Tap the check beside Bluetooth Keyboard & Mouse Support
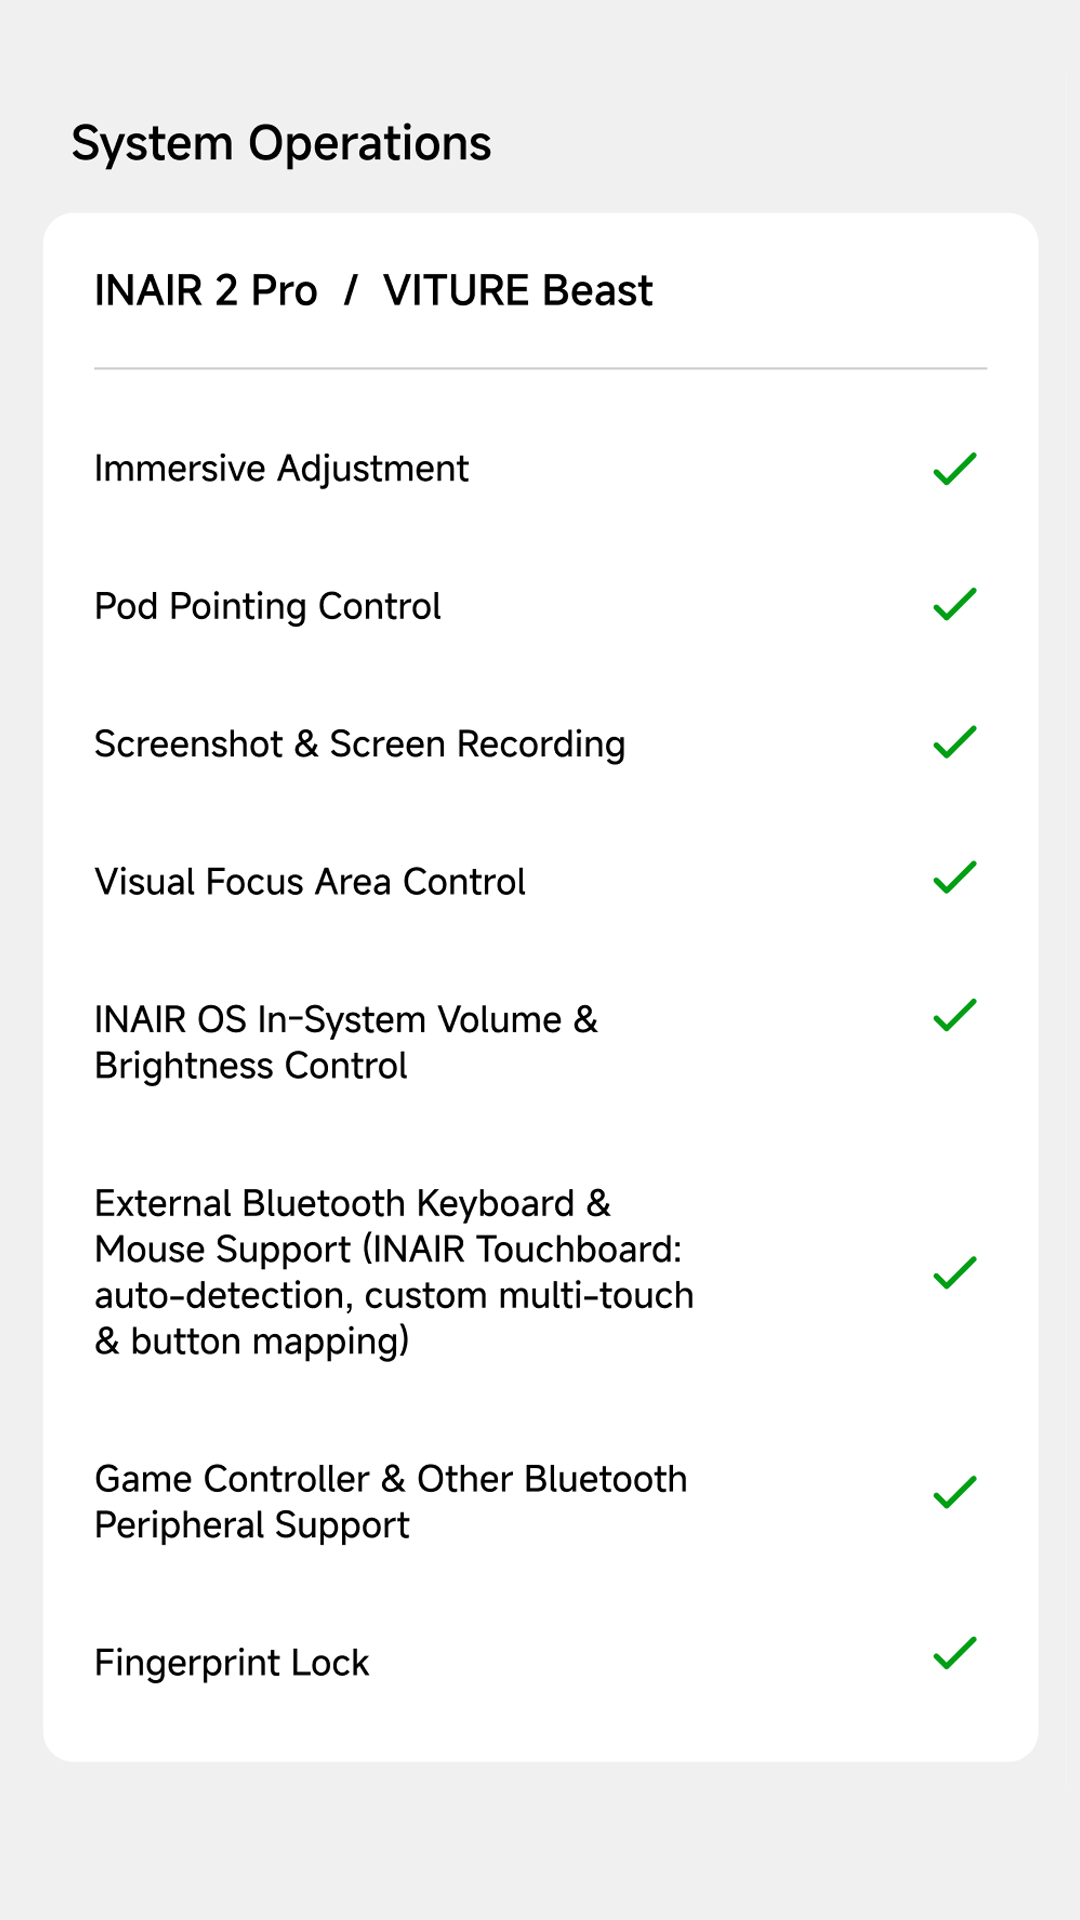 (955, 1273)
